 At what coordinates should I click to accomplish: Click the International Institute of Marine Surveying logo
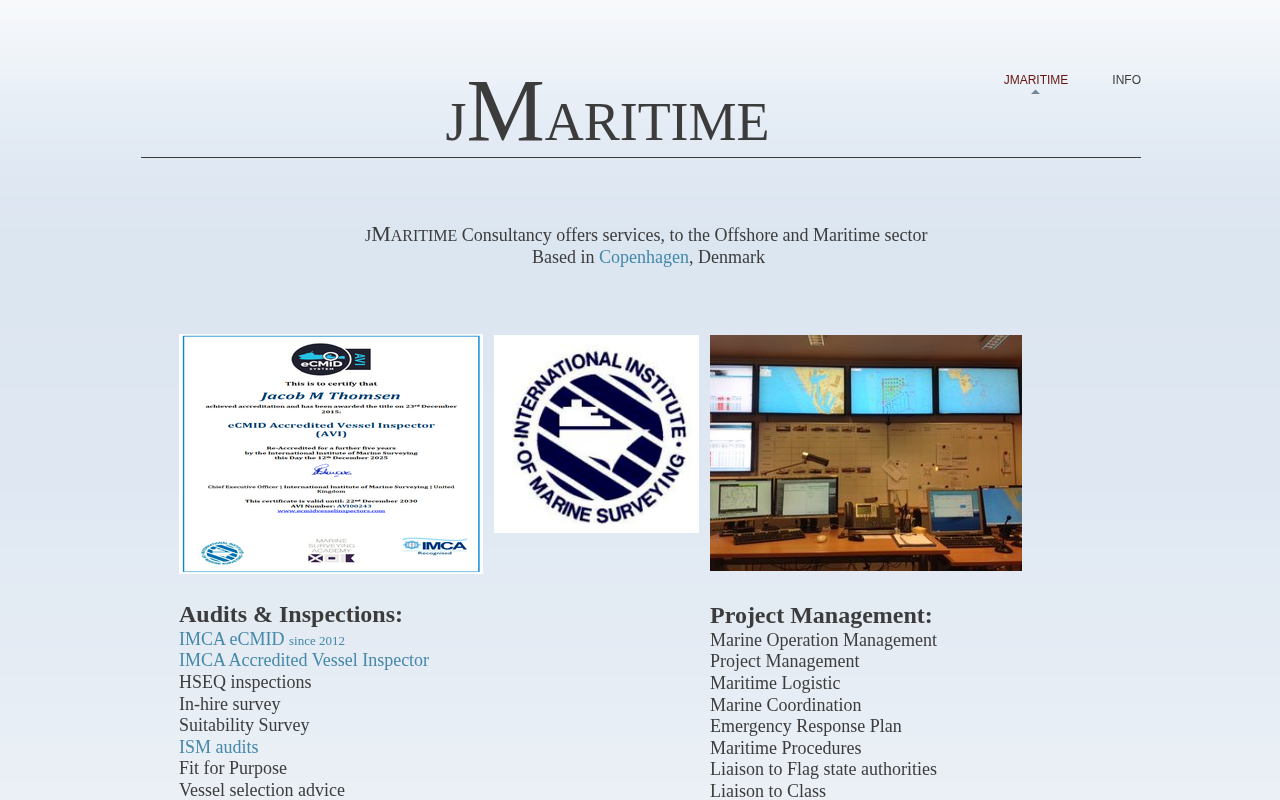coord(597,434)
